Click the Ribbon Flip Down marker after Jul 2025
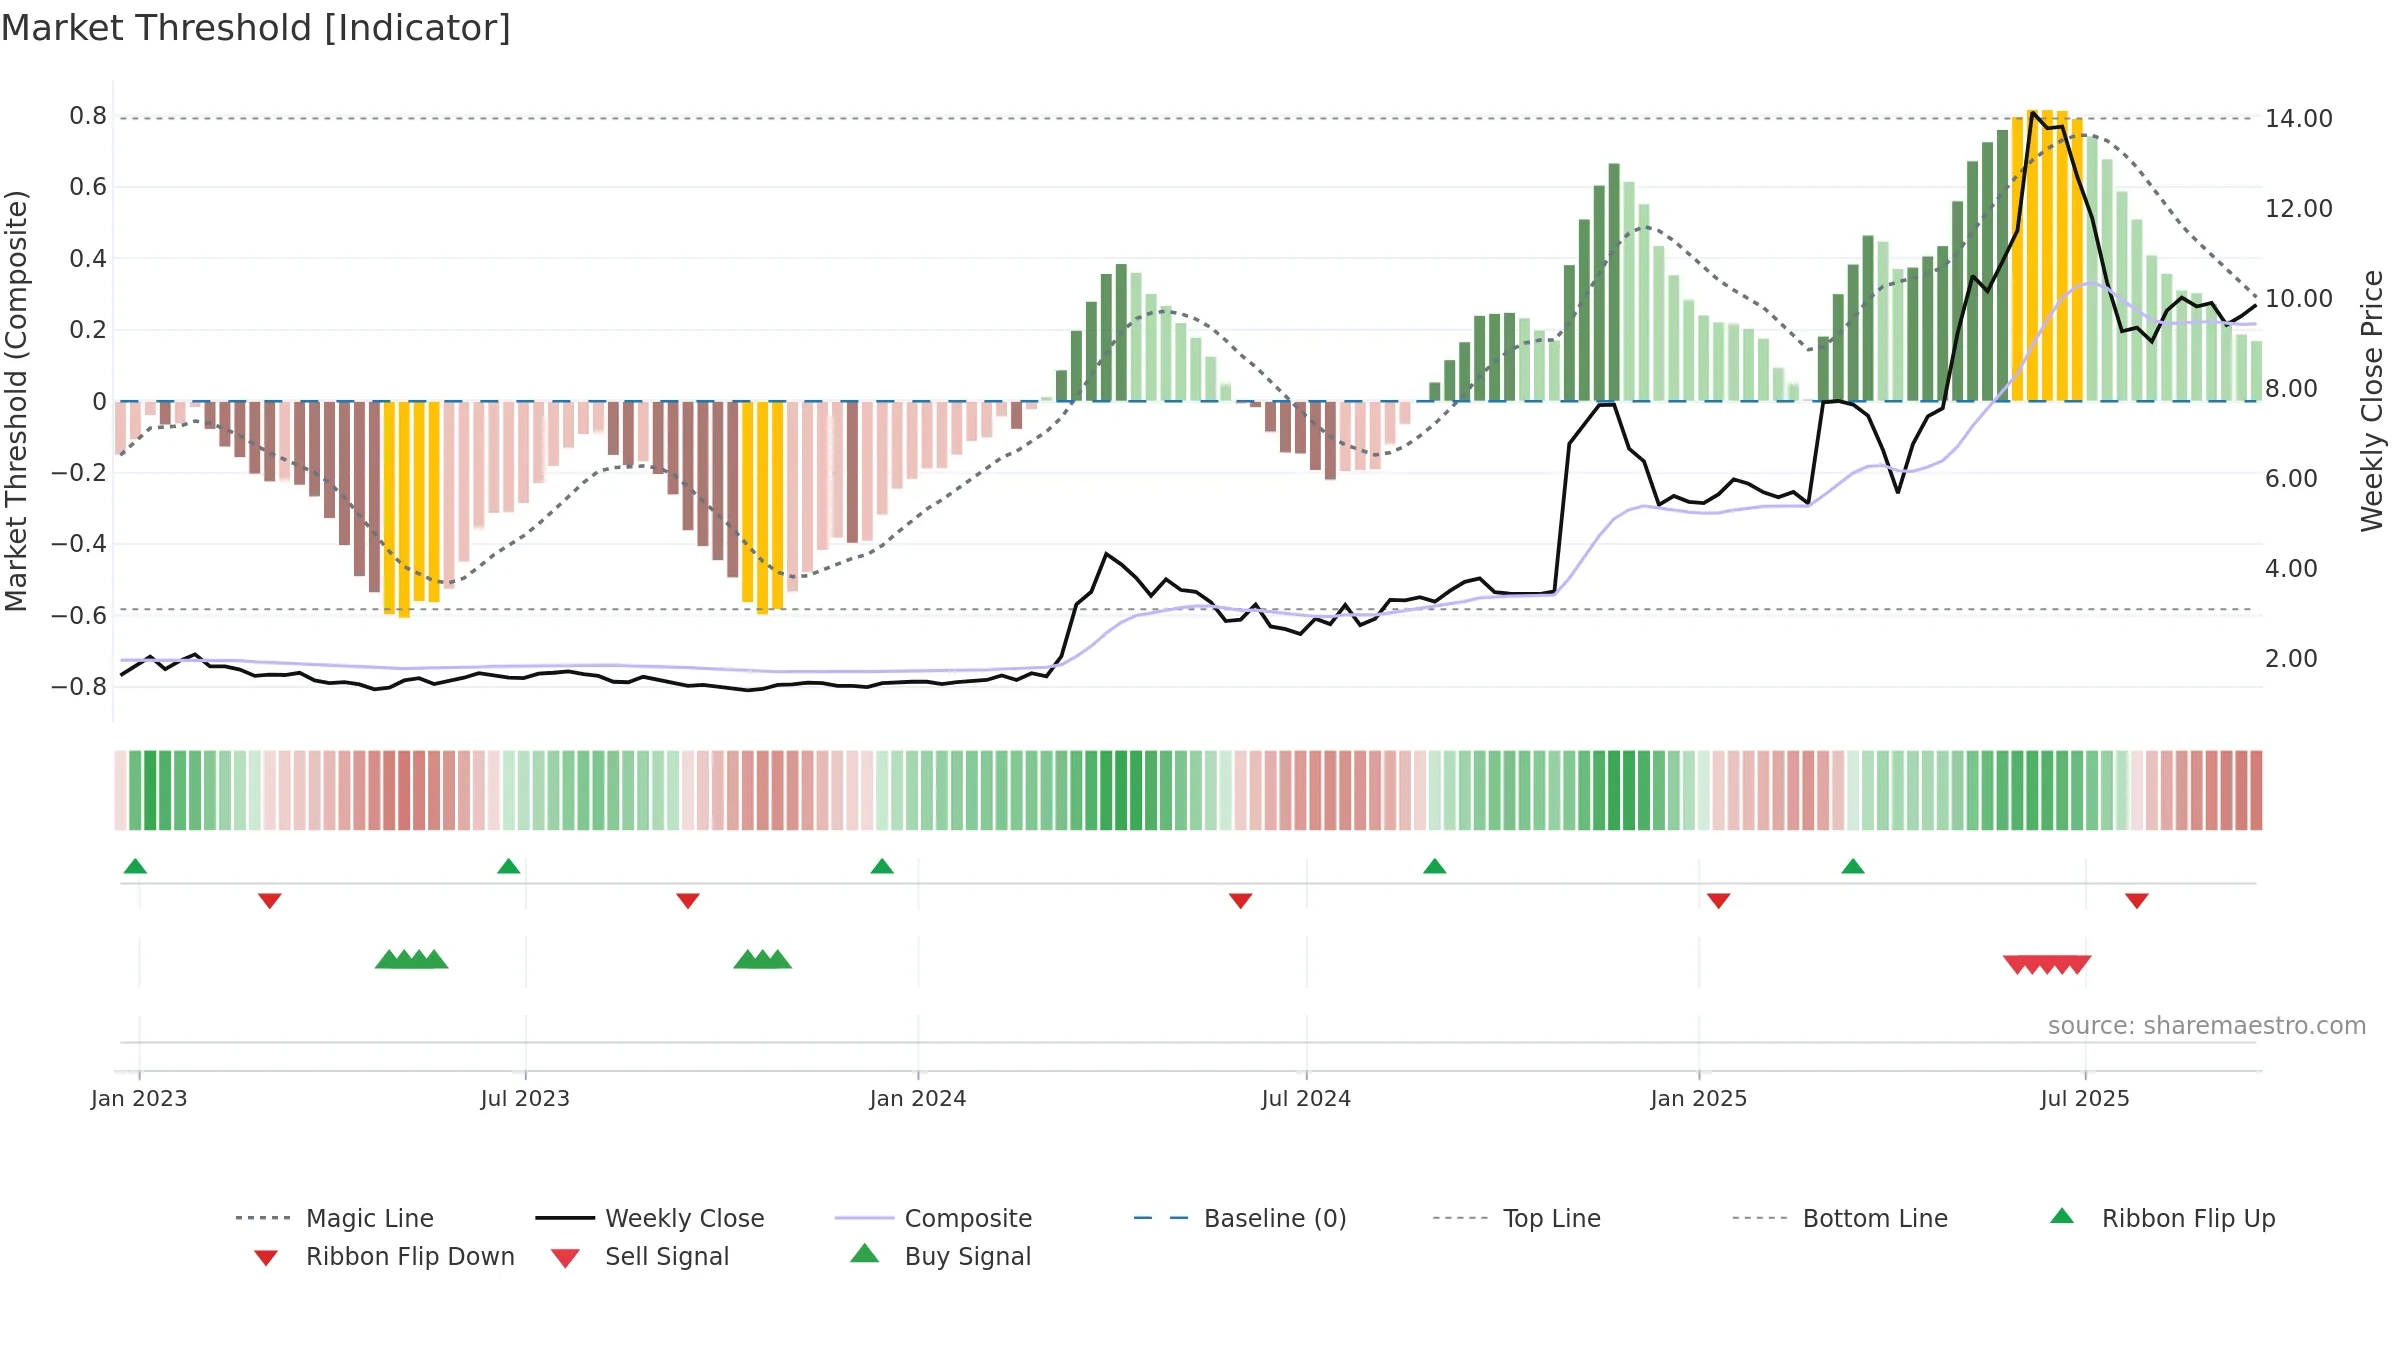2400x1350 pixels. [2137, 901]
